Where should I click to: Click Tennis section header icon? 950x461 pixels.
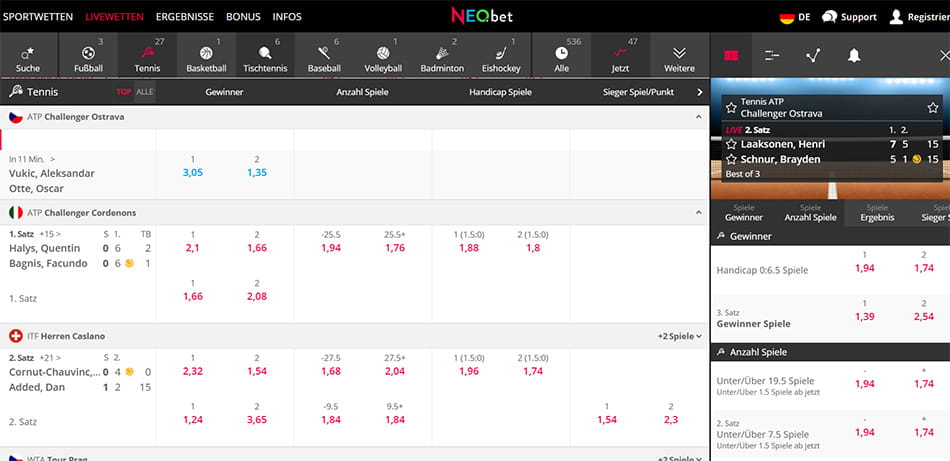16,92
